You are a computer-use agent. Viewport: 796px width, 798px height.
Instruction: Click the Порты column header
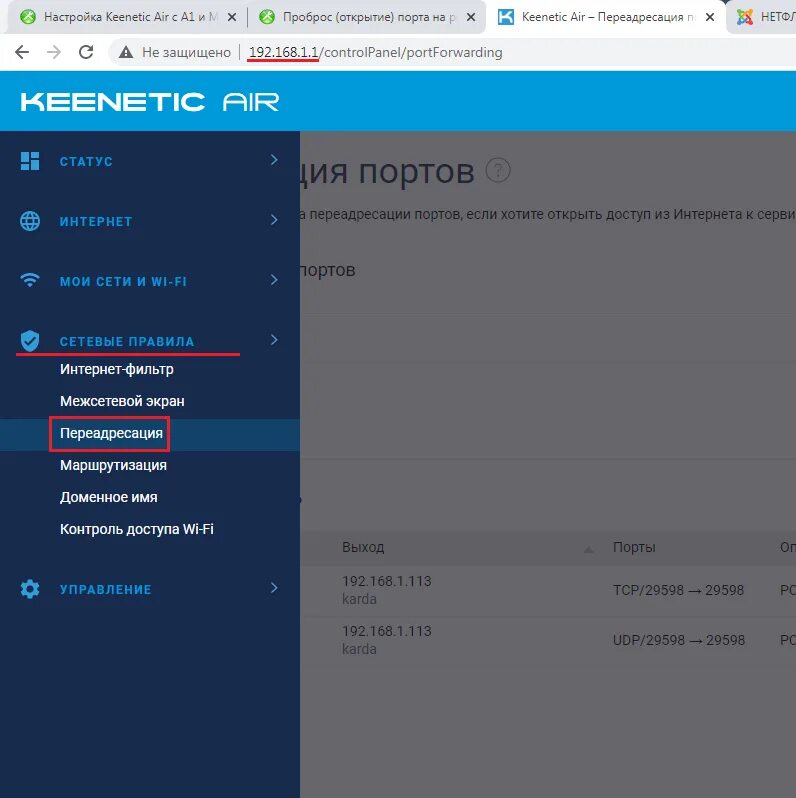click(x=634, y=547)
